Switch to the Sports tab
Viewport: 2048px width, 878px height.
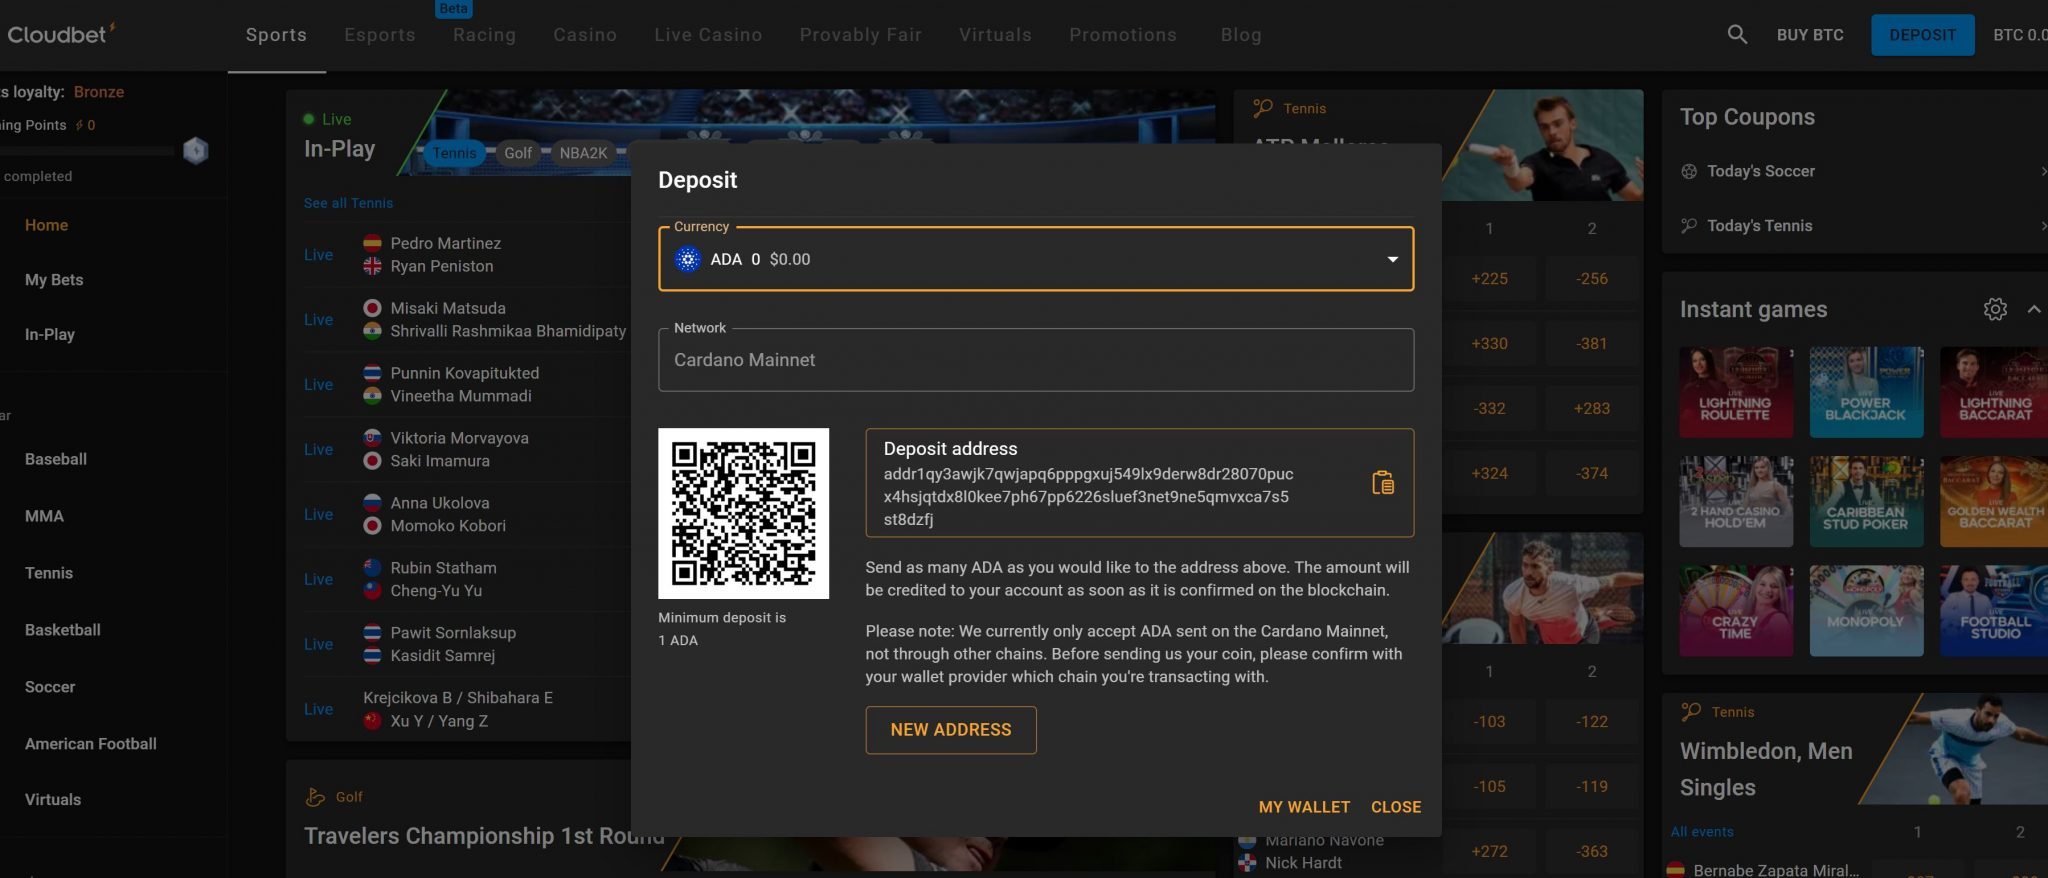click(x=276, y=35)
